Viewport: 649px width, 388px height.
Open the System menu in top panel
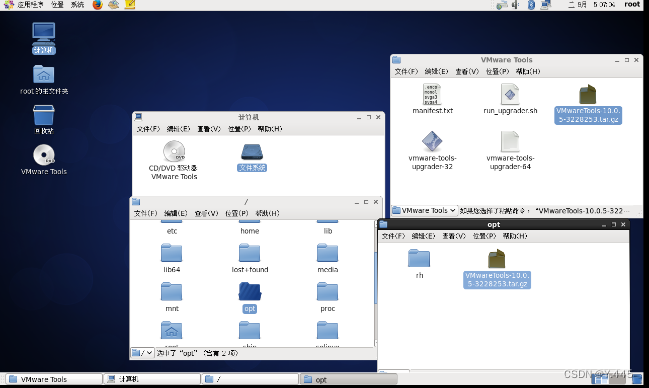pyautogui.click(x=77, y=5)
